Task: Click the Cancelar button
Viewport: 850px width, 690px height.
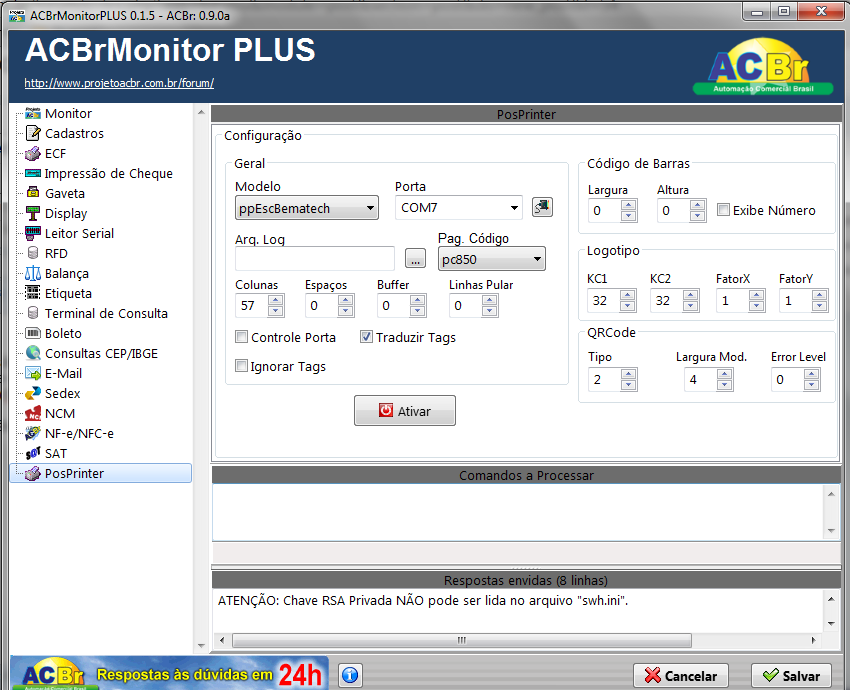Action: [681, 676]
